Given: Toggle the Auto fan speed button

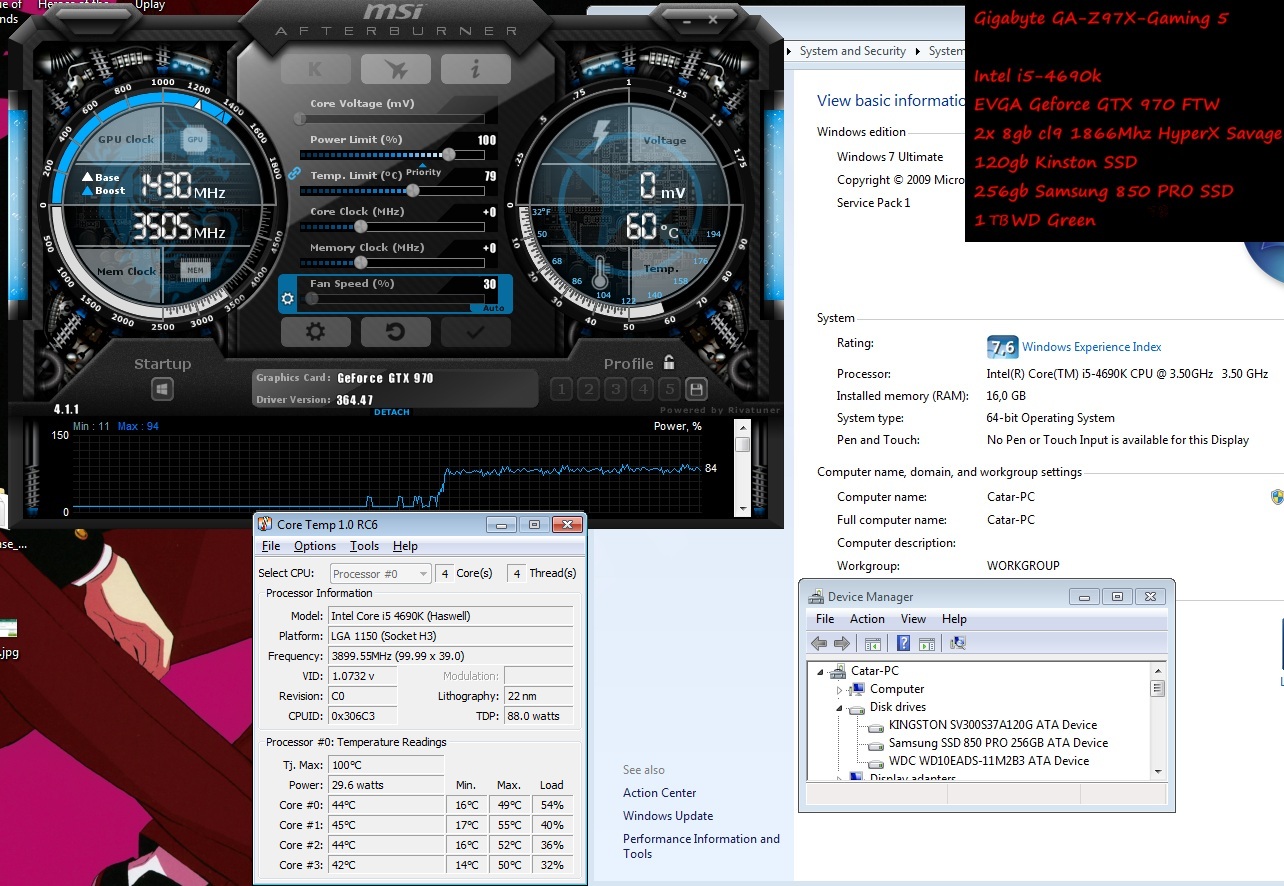Looking at the screenshot, I should pyautogui.click(x=492, y=308).
